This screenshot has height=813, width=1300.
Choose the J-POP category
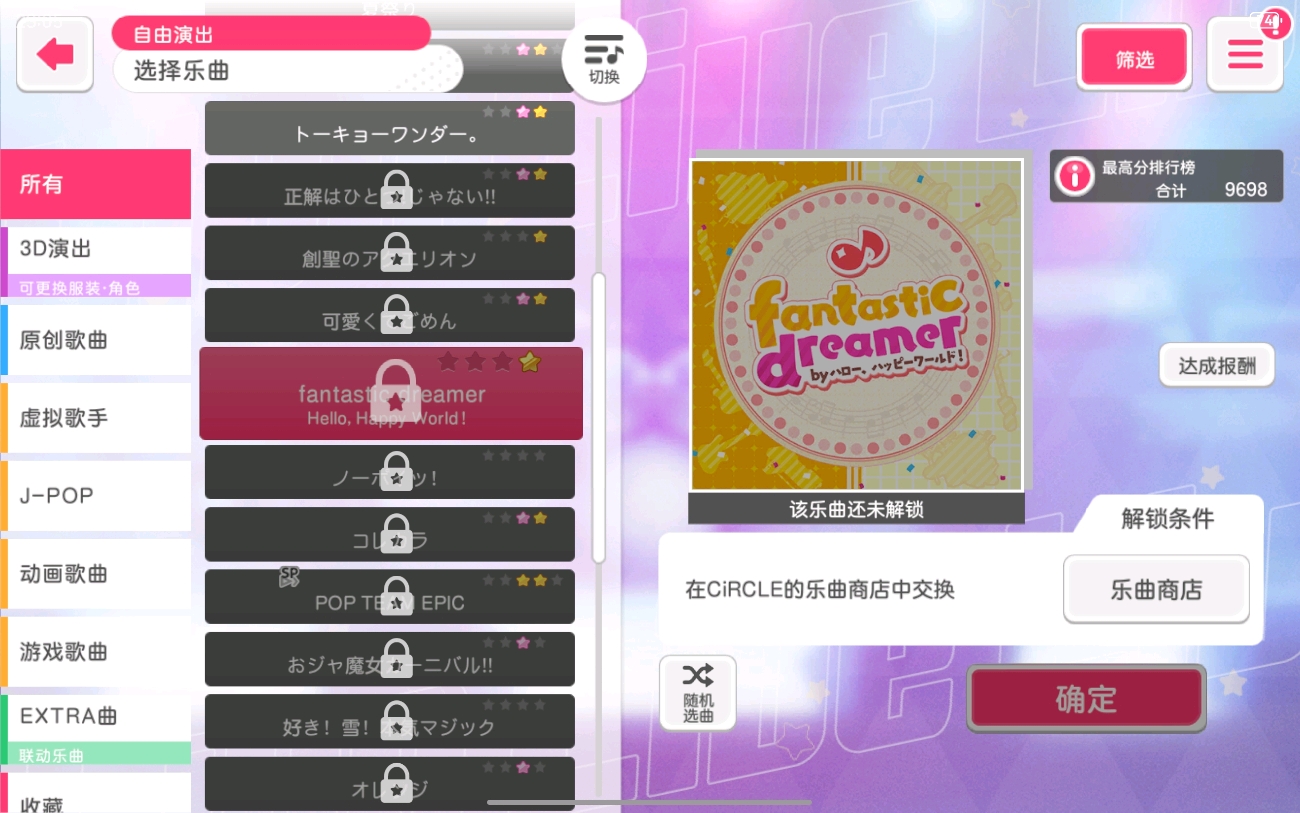pyautogui.click(x=96, y=496)
